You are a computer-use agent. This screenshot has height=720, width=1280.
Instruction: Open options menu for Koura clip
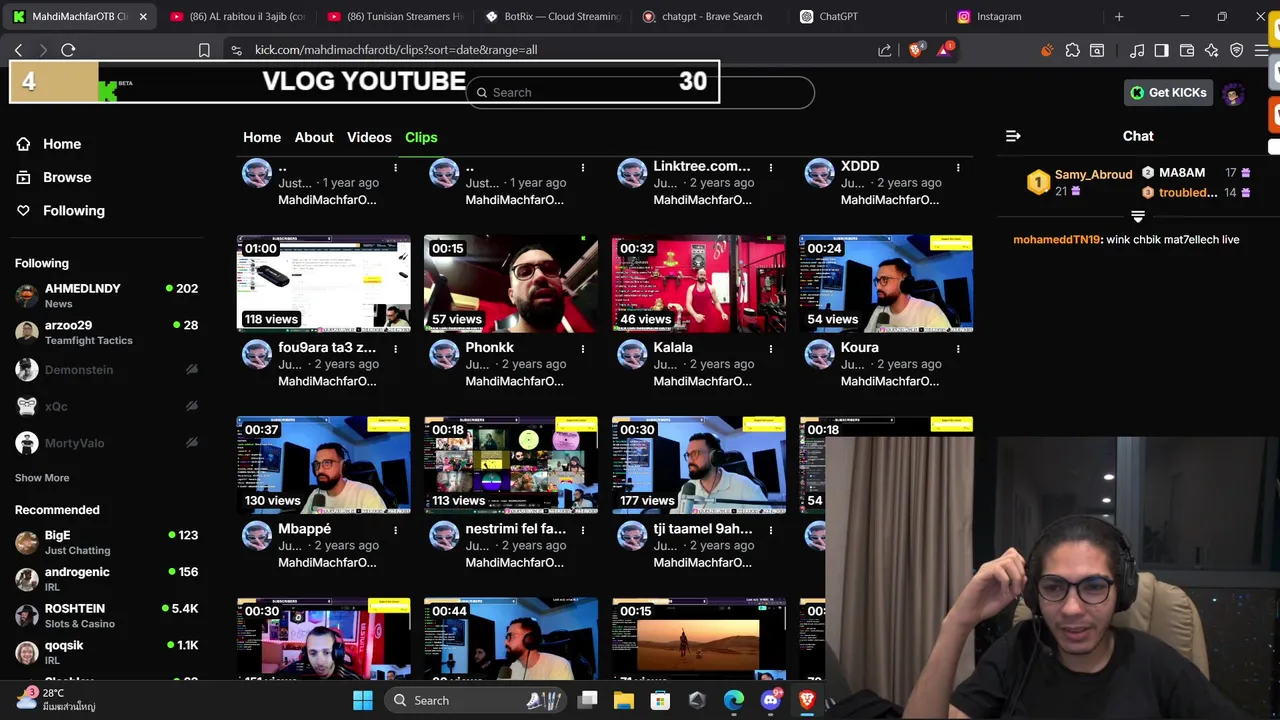tap(958, 349)
